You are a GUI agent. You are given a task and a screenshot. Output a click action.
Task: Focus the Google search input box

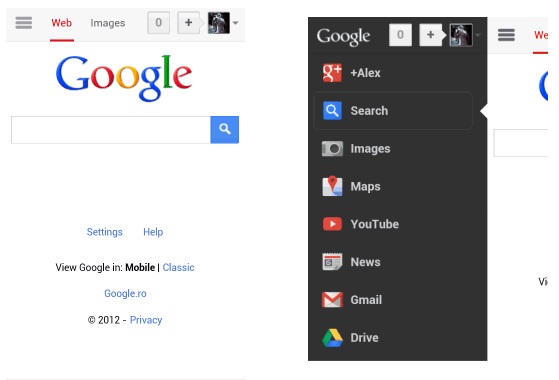click(111, 130)
